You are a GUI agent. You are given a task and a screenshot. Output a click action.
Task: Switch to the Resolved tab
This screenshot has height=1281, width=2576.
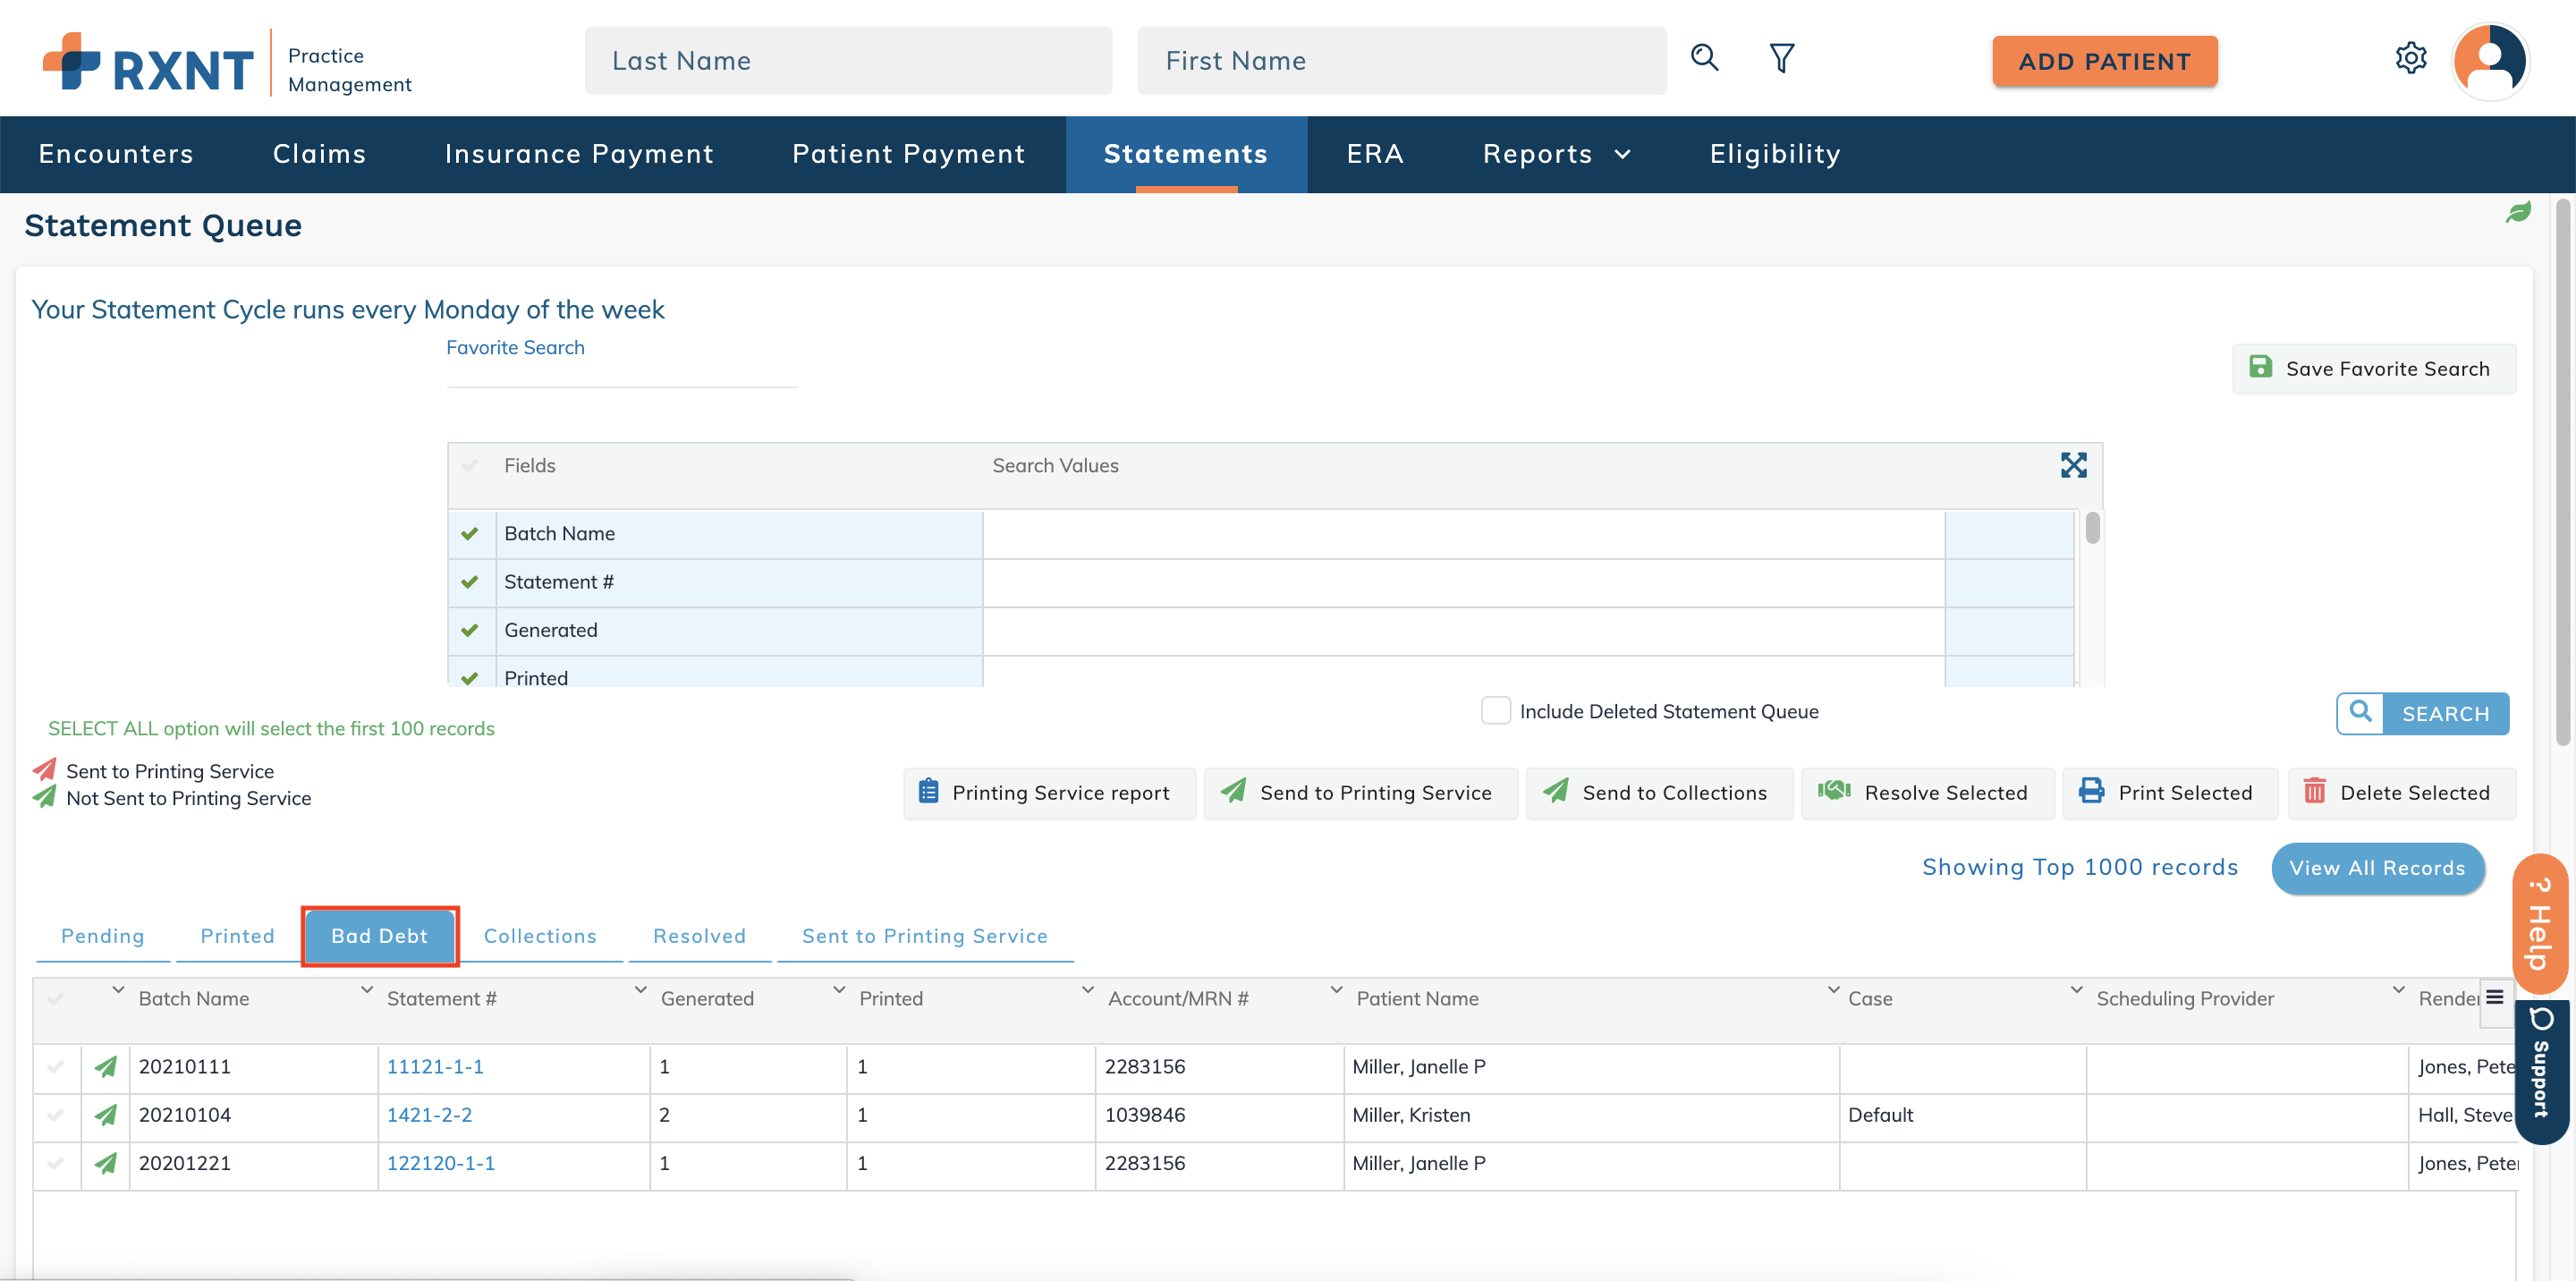pyautogui.click(x=699, y=936)
